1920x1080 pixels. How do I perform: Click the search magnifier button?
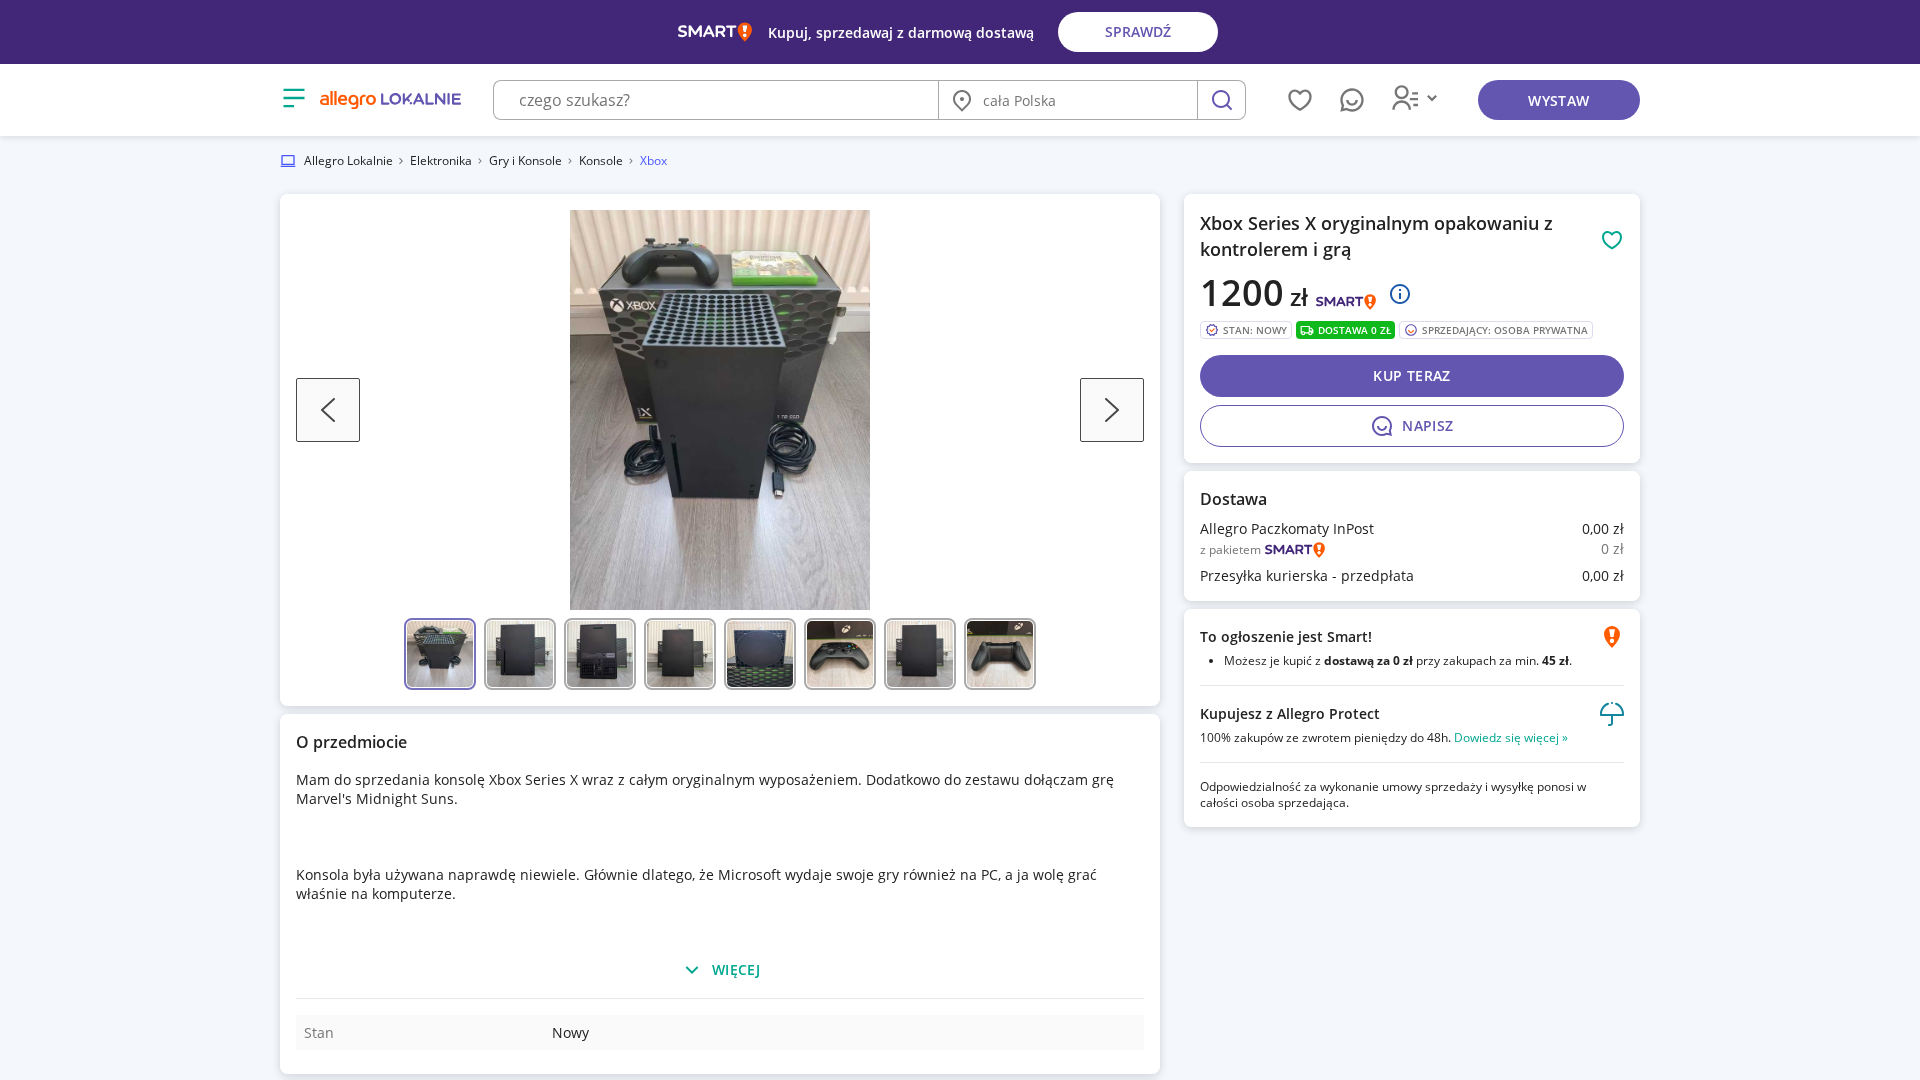[1221, 100]
